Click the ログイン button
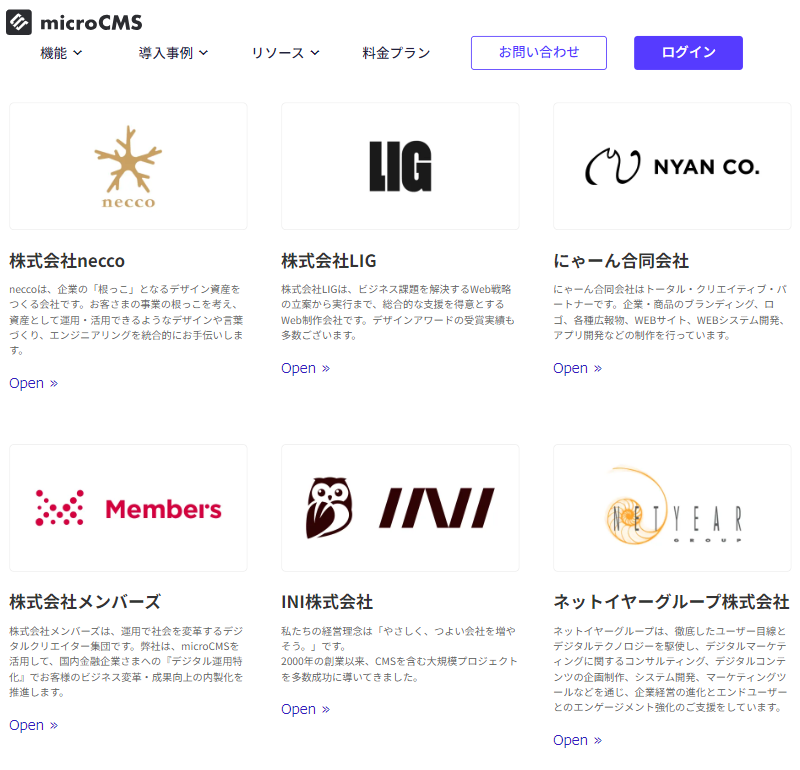 [x=688, y=53]
